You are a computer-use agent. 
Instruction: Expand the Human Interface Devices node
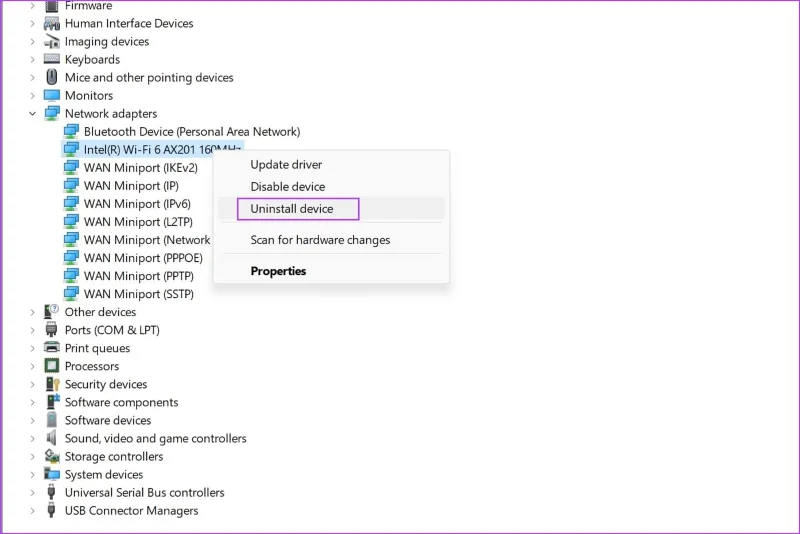[33, 23]
